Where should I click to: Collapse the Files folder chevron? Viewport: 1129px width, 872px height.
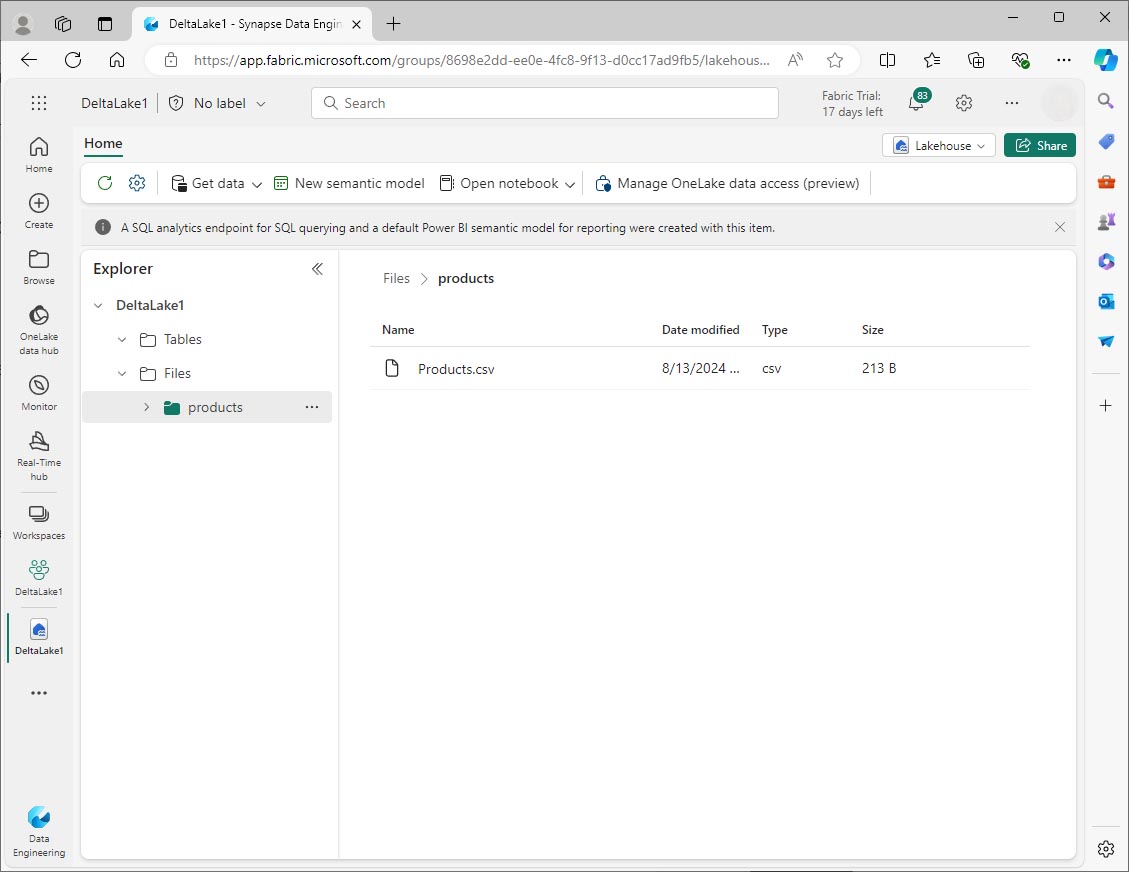tap(122, 373)
